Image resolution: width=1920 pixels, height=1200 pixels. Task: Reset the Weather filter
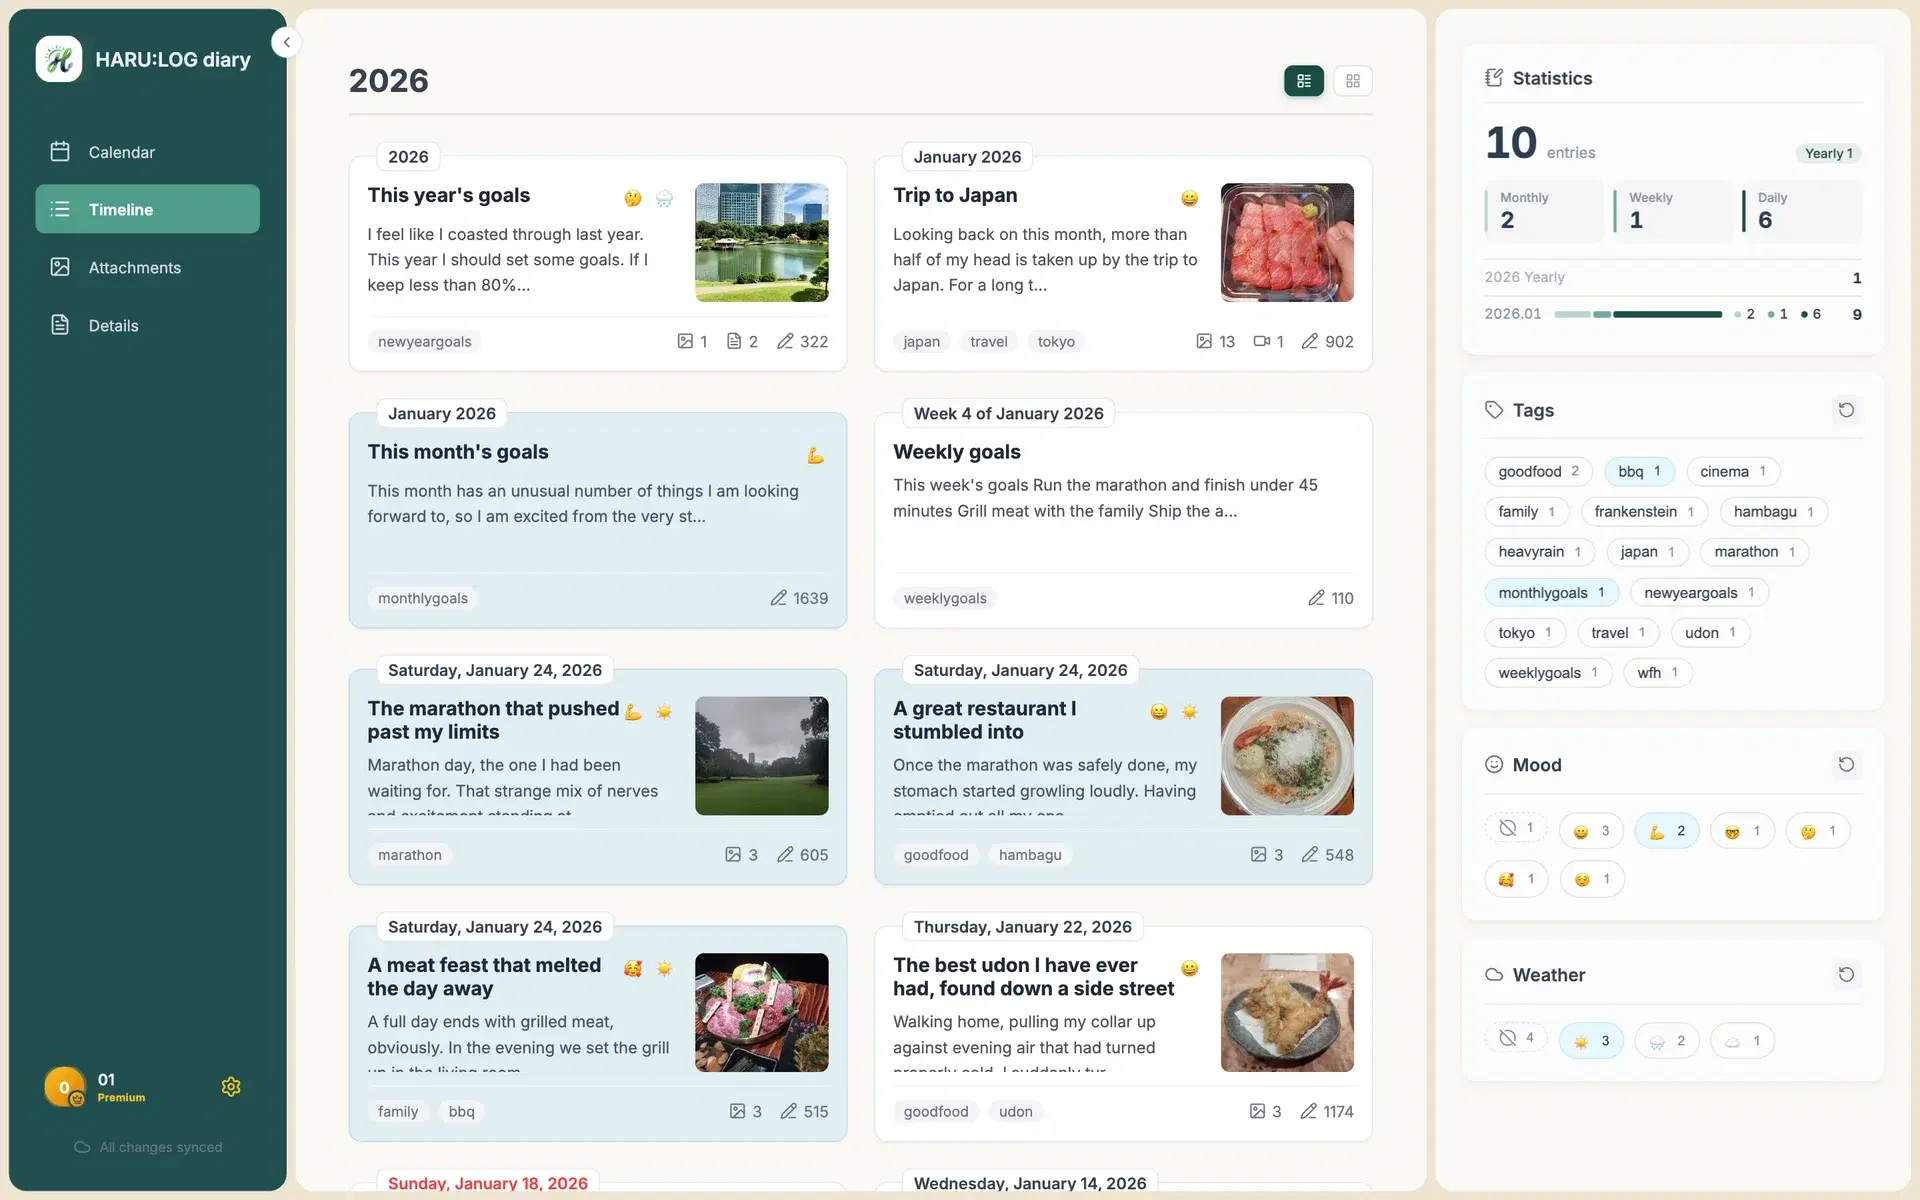pyautogui.click(x=1846, y=975)
